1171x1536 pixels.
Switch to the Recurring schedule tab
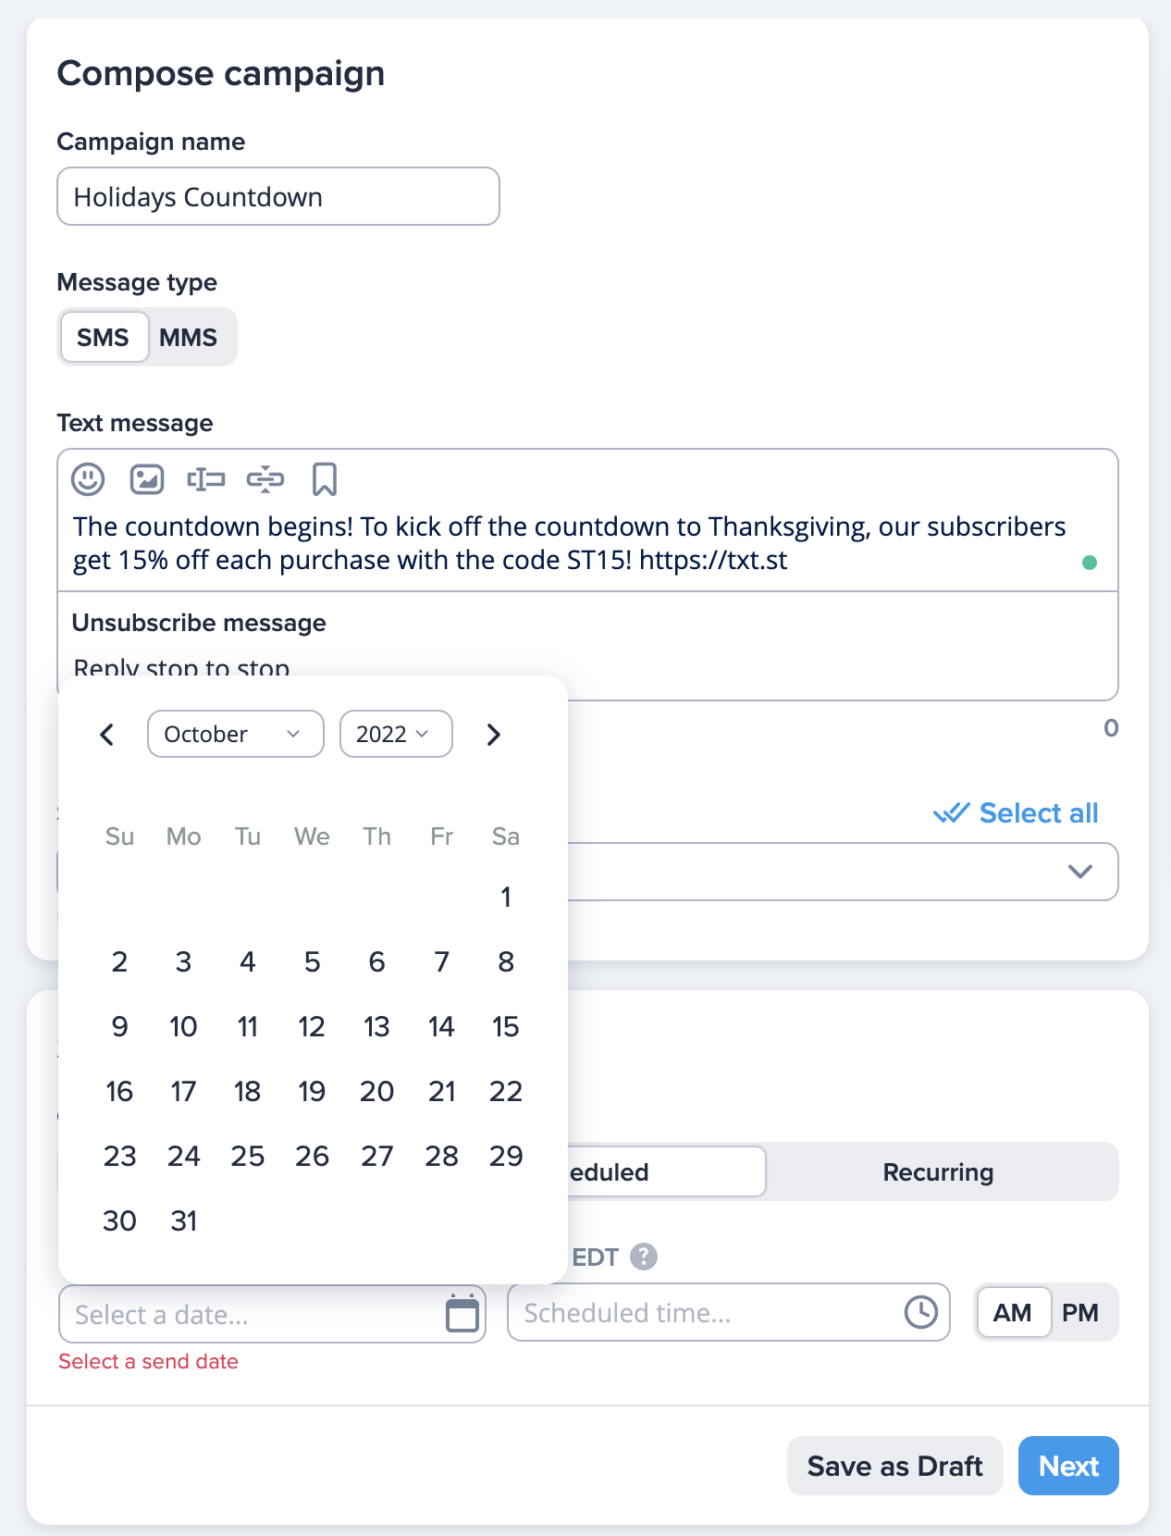point(938,1171)
